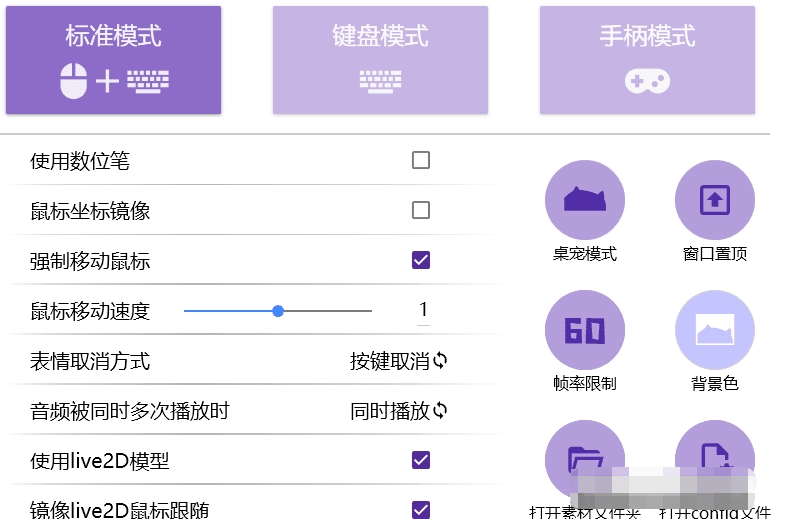Click the mouse speed value field
Screen dimensions: 785x525
[423, 310]
